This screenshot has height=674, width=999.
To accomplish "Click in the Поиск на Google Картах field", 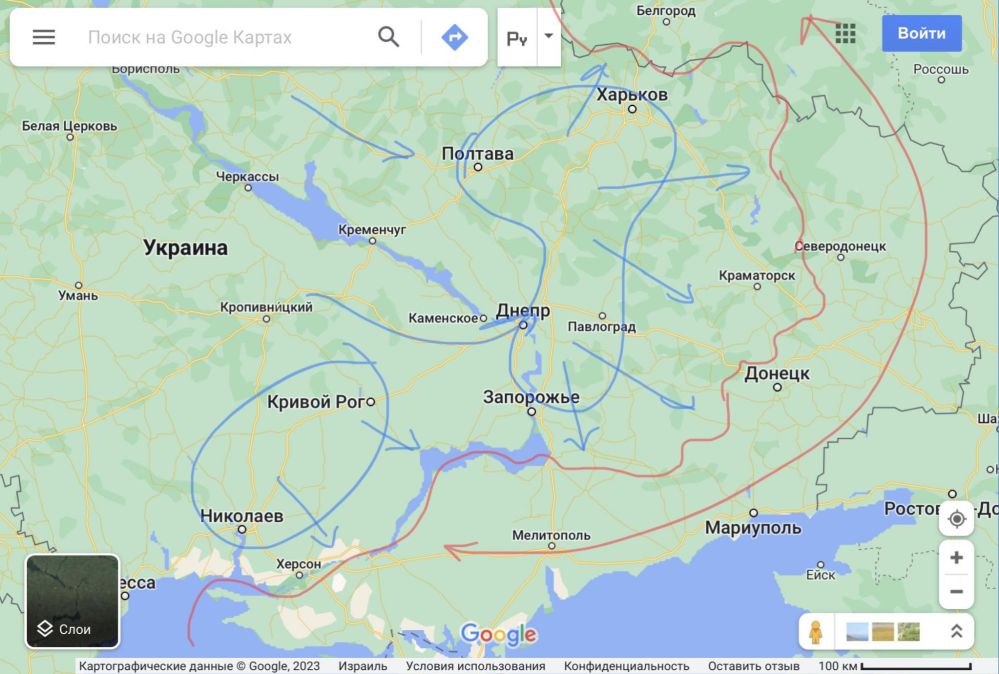I will 220,38.
